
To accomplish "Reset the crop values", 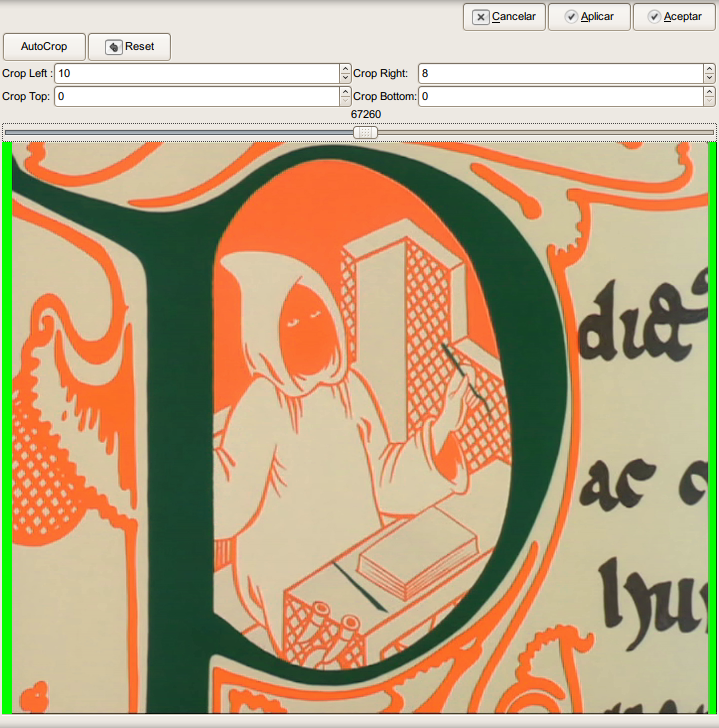I will [x=129, y=47].
